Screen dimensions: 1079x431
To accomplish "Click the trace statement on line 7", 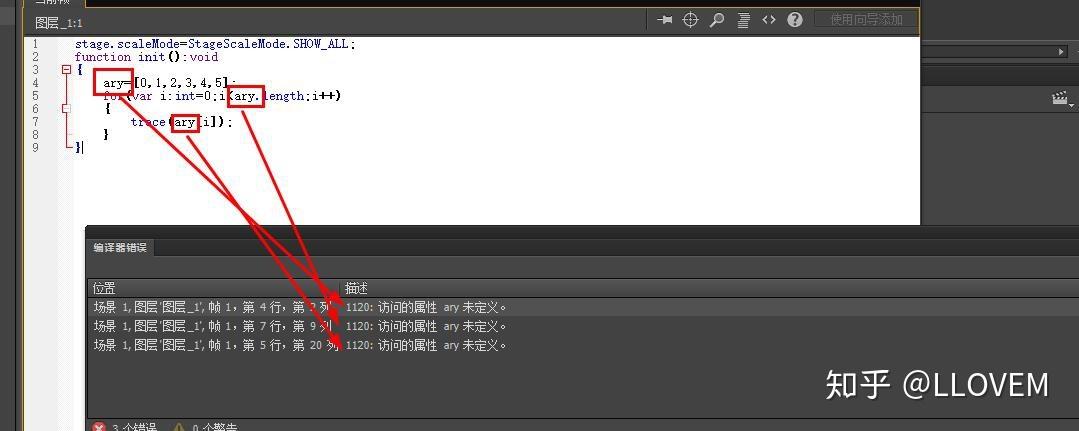I will coord(182,122).
